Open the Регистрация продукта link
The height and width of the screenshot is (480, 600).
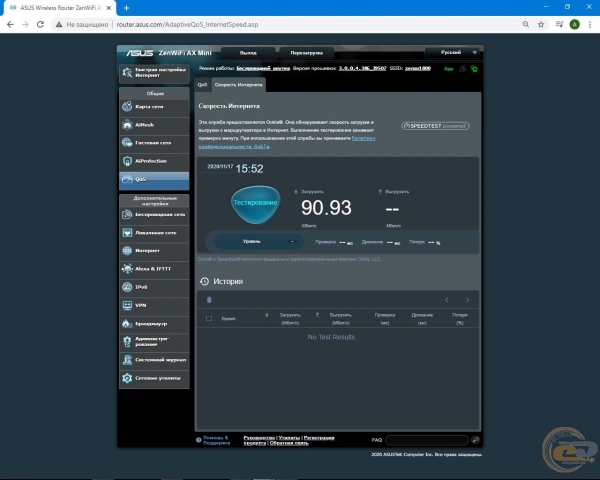pos(319,438)
